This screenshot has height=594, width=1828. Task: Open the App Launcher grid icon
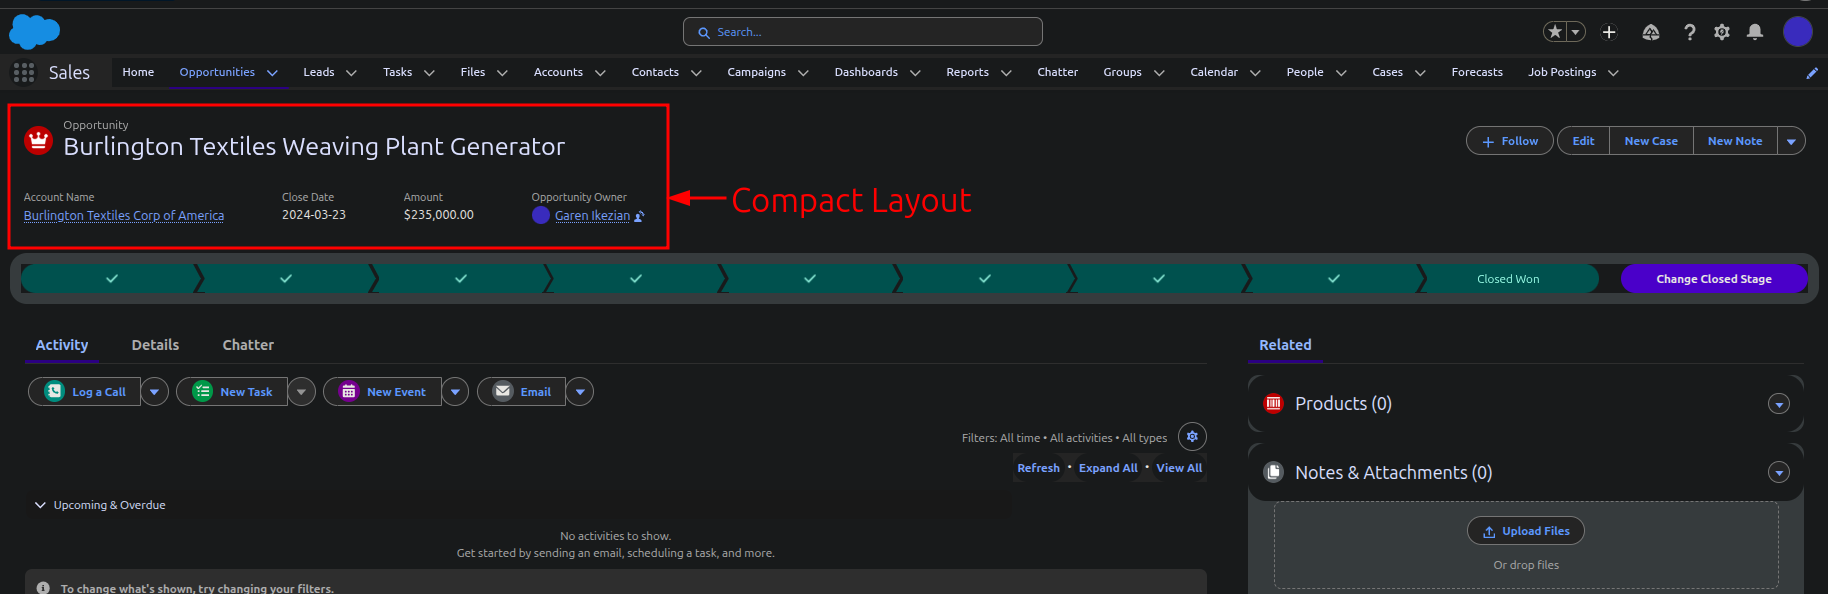24,72
